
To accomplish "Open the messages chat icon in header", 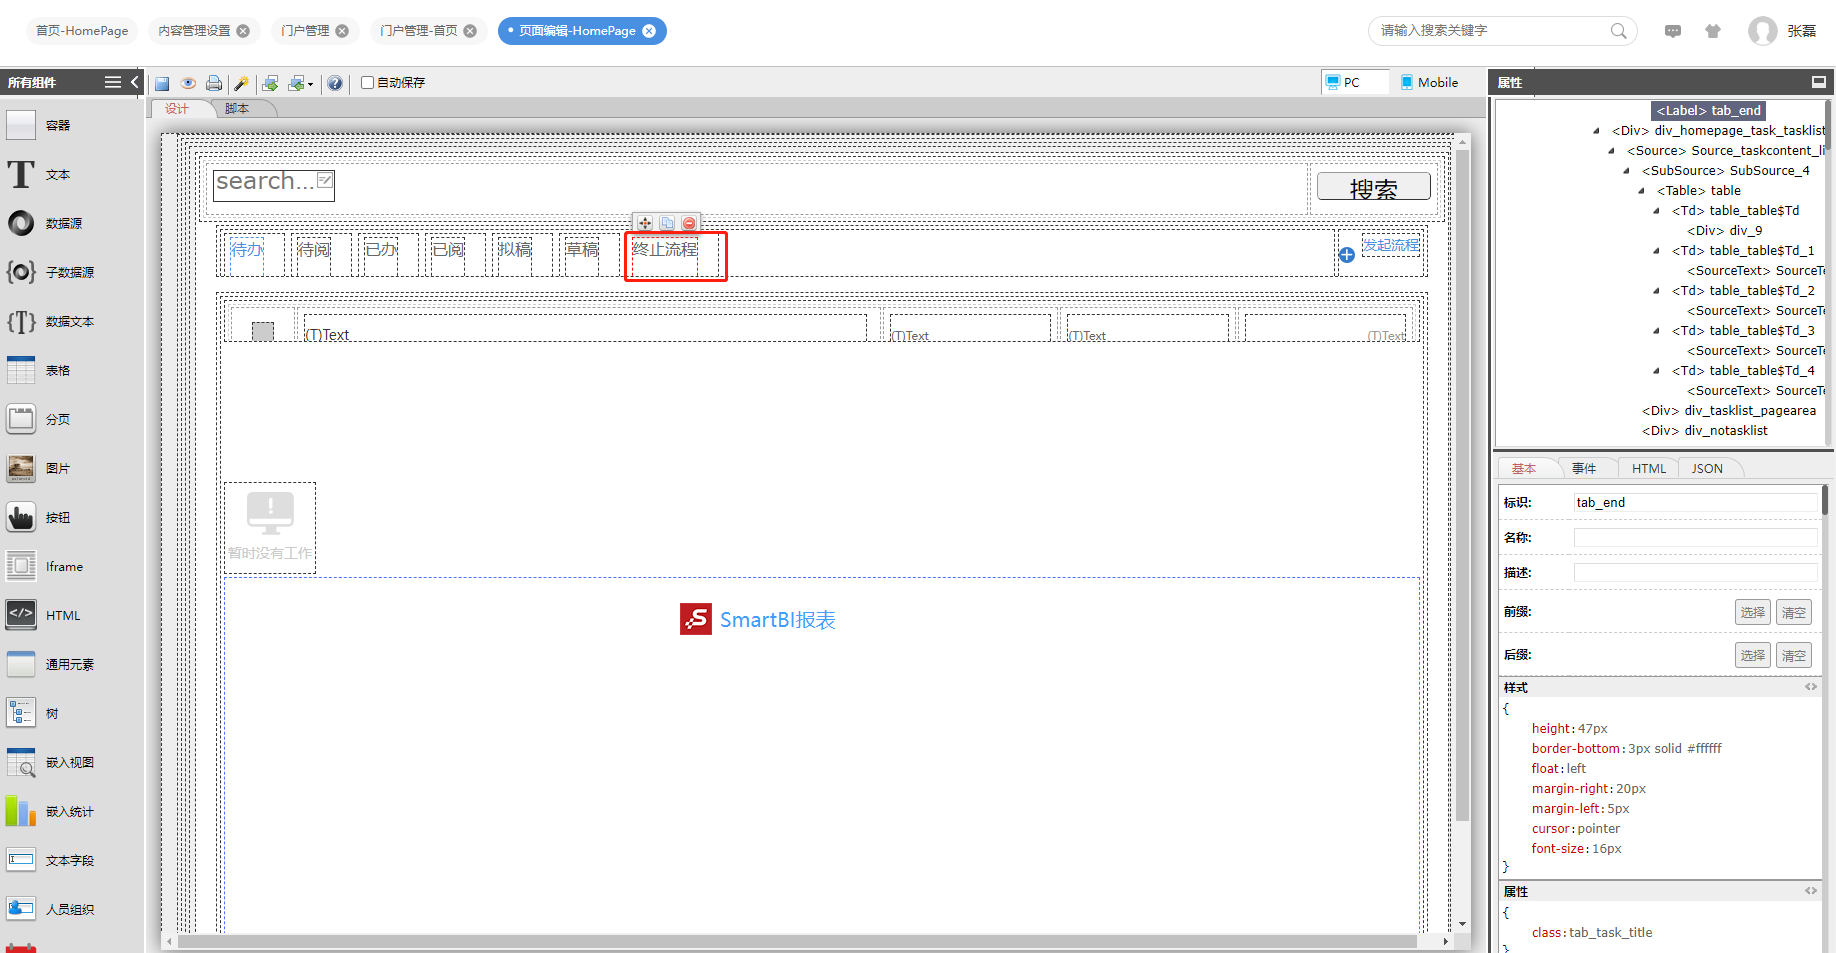I will click(x=1673, y=31).
